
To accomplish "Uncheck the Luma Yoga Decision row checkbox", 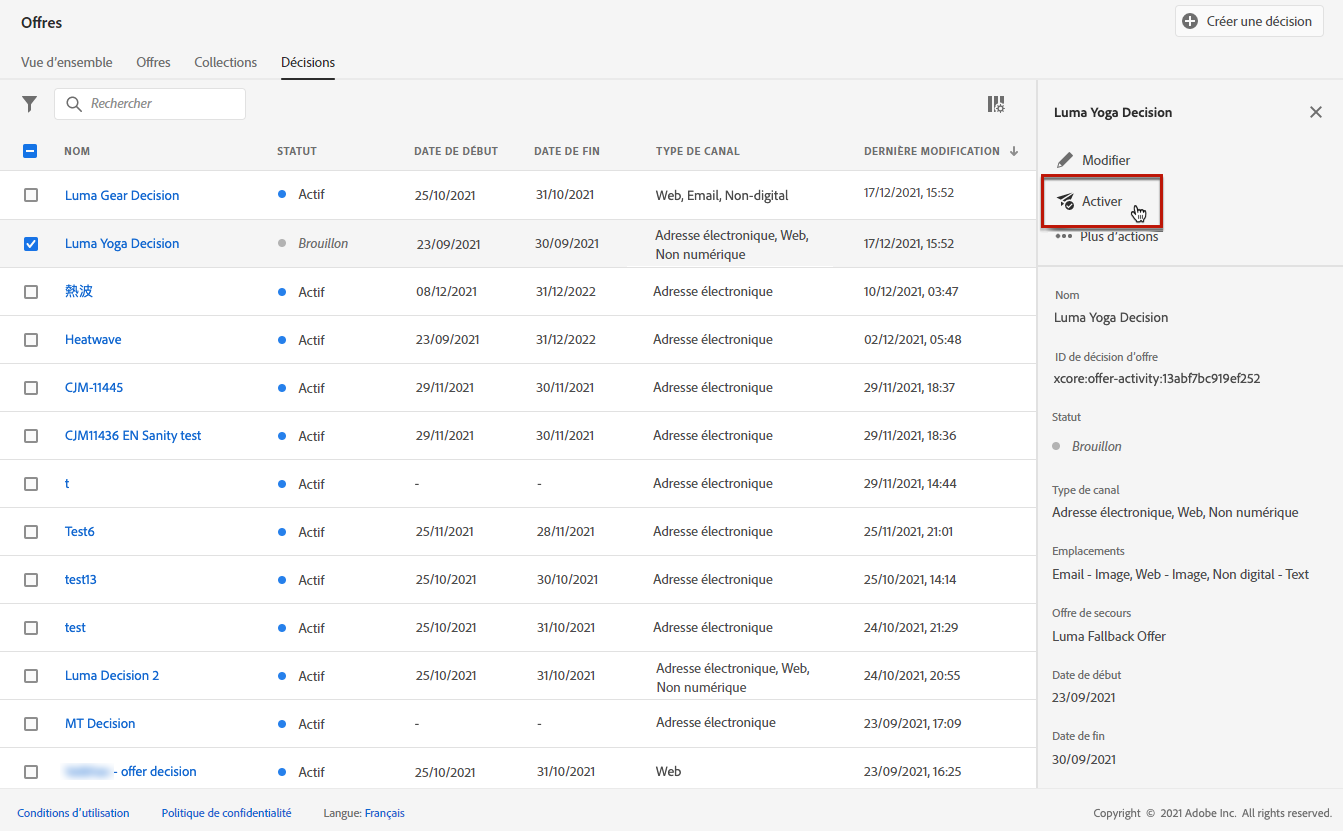I will click(x=31, y=243).
